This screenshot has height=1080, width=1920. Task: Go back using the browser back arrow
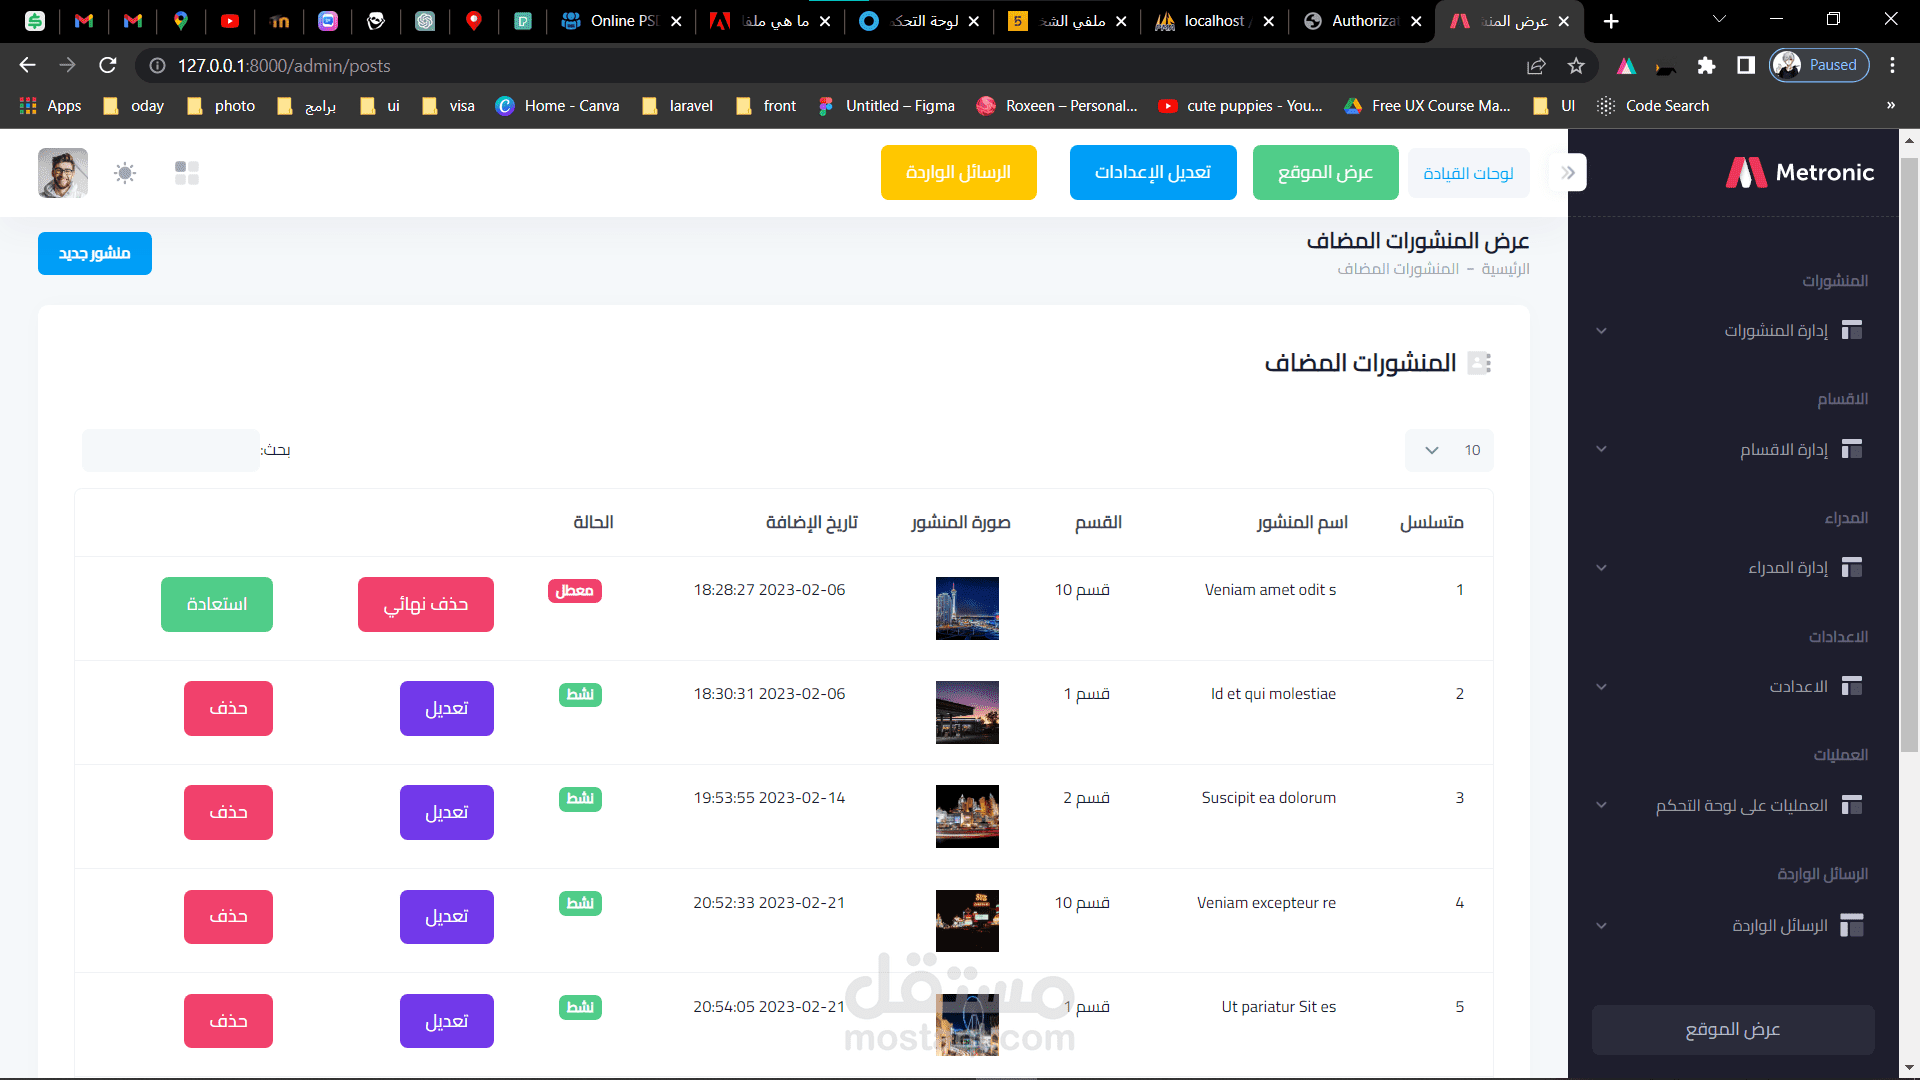pyautogui.click(x=27, y=65)
